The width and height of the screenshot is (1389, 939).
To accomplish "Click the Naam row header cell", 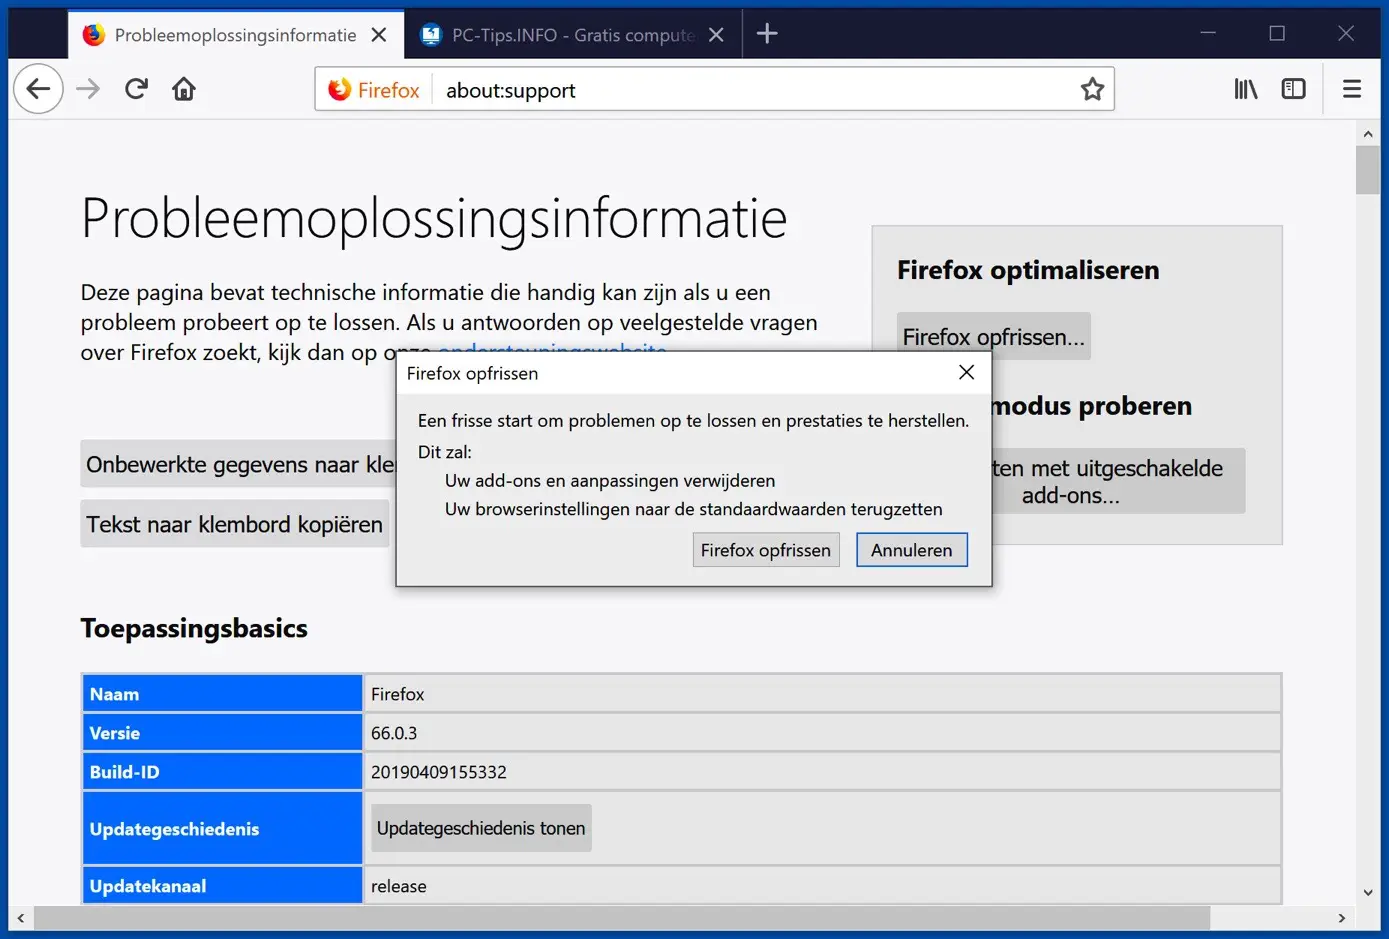I will (x=222, y=694).
